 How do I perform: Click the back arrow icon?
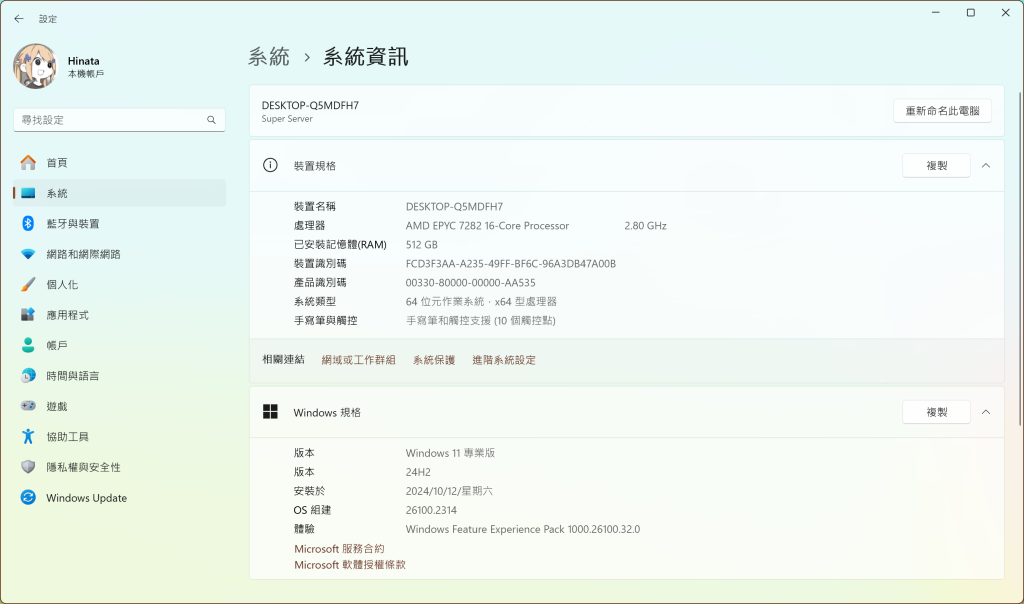[19, 18]
